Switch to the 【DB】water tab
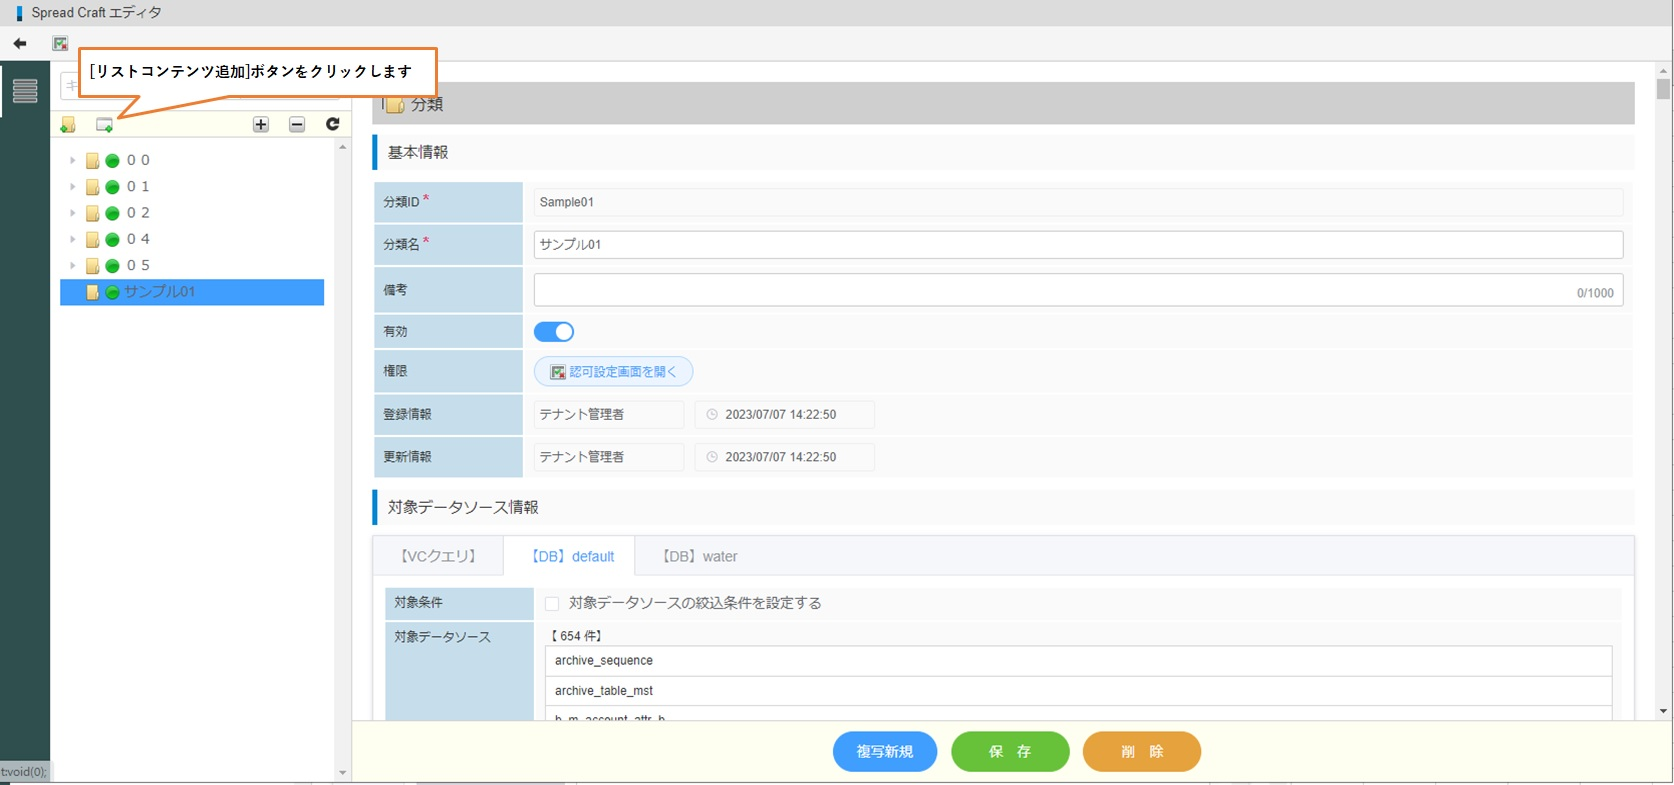The width and height of the screenshot is (1674, 785). [x=700, y=557]
